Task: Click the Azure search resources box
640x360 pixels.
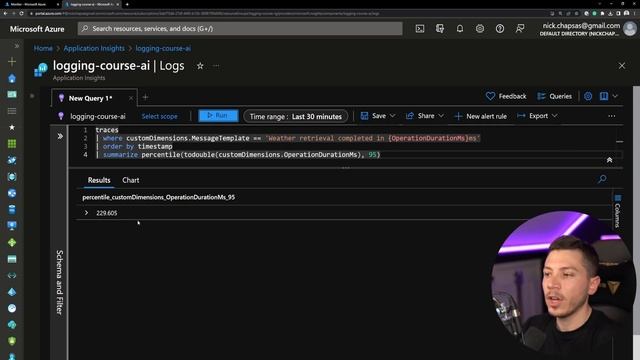Action: click(240, 29)
